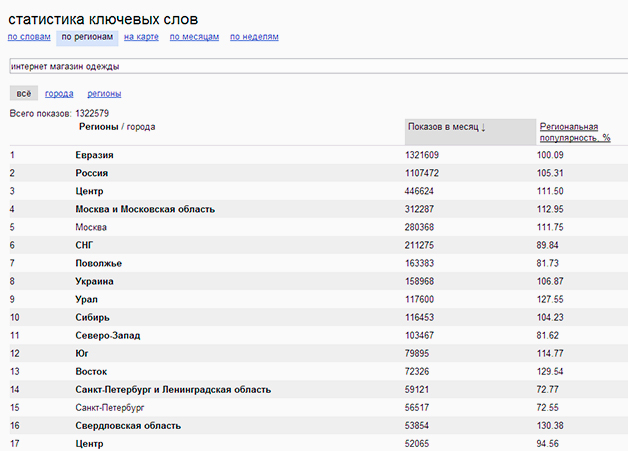628x451 pixels.
Task: Click the impressions value 117600
Action: 419,299
